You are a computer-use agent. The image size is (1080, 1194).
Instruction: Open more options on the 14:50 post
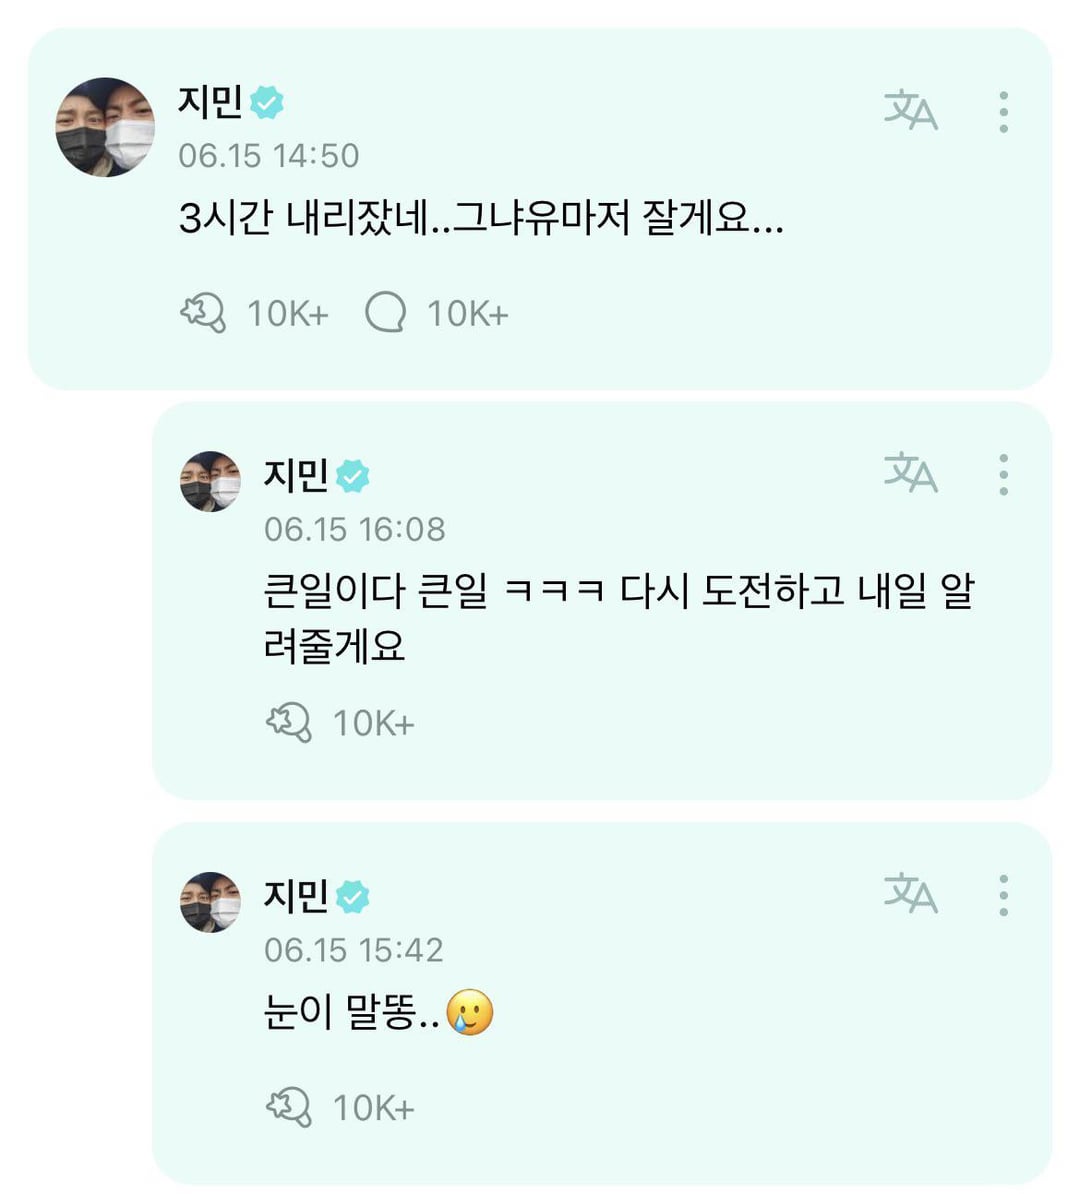1003,112
